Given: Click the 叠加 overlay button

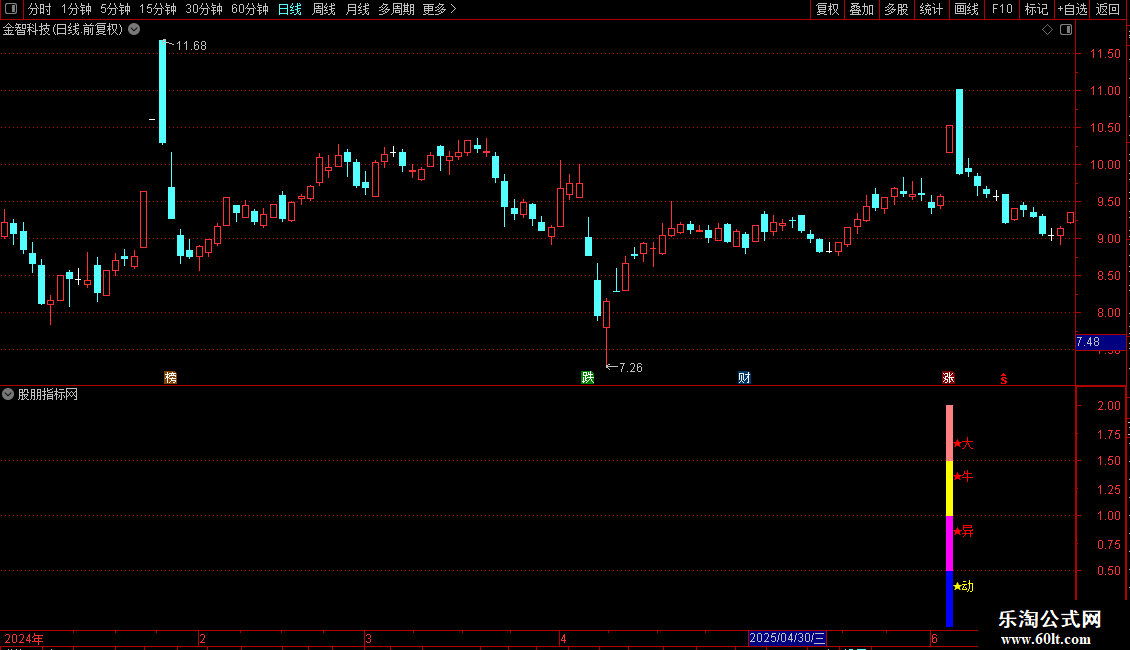Looking at the screenshot, I should [861, 9].
